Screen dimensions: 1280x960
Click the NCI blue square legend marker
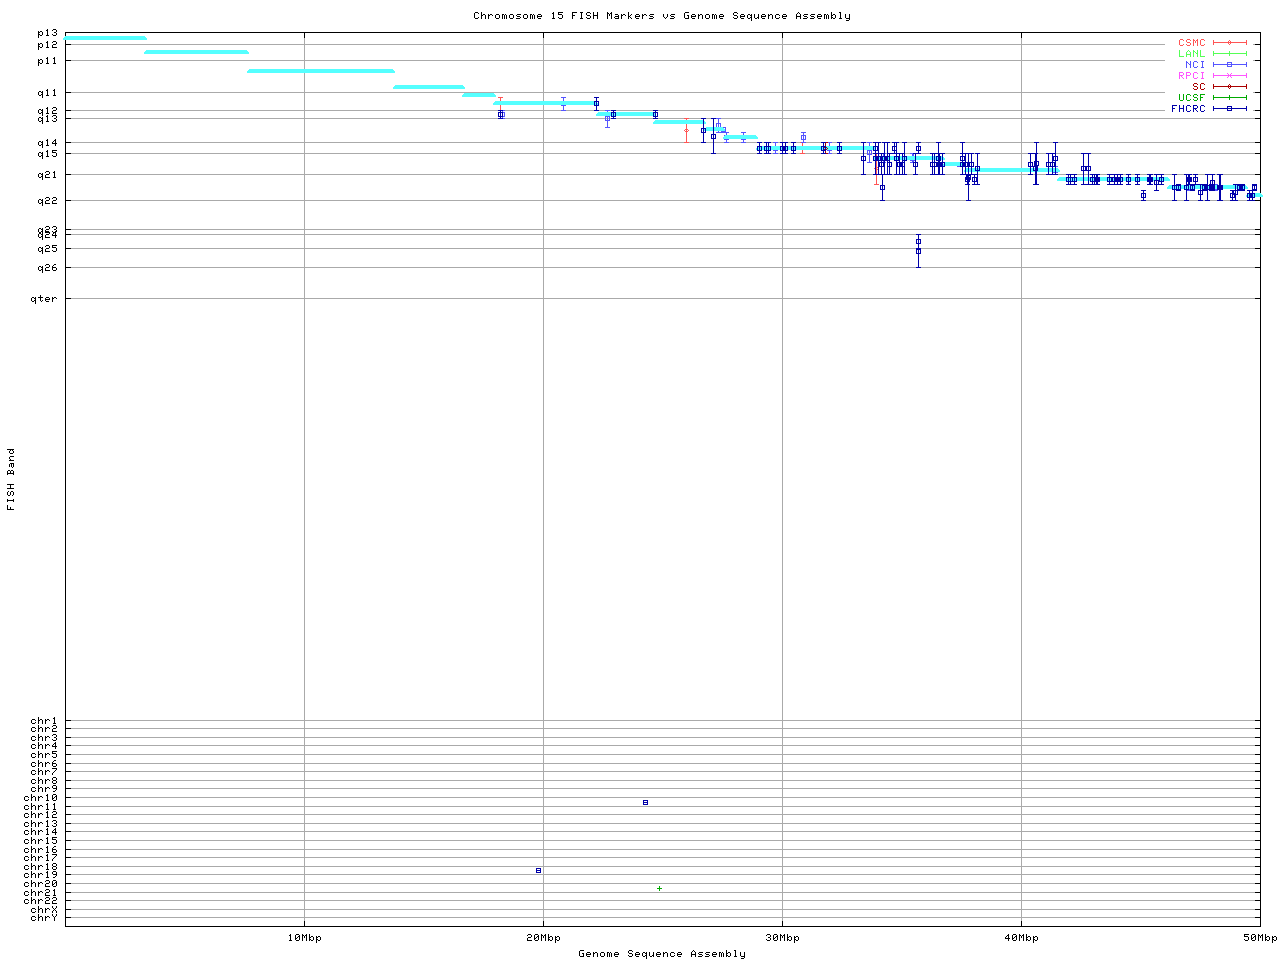coord(1229,65)
